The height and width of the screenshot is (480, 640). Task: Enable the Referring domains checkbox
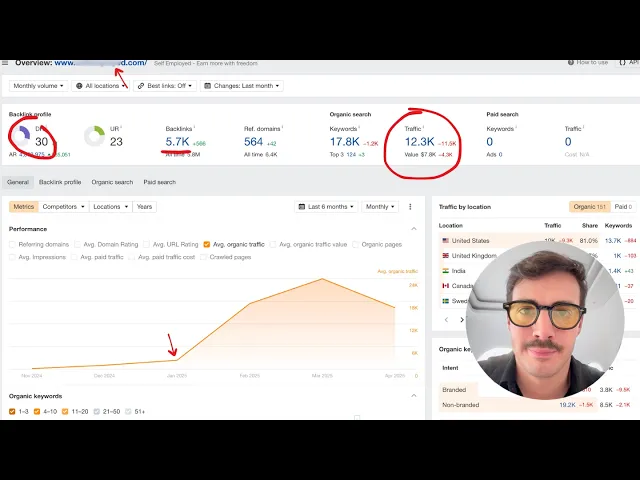(12, 244)
